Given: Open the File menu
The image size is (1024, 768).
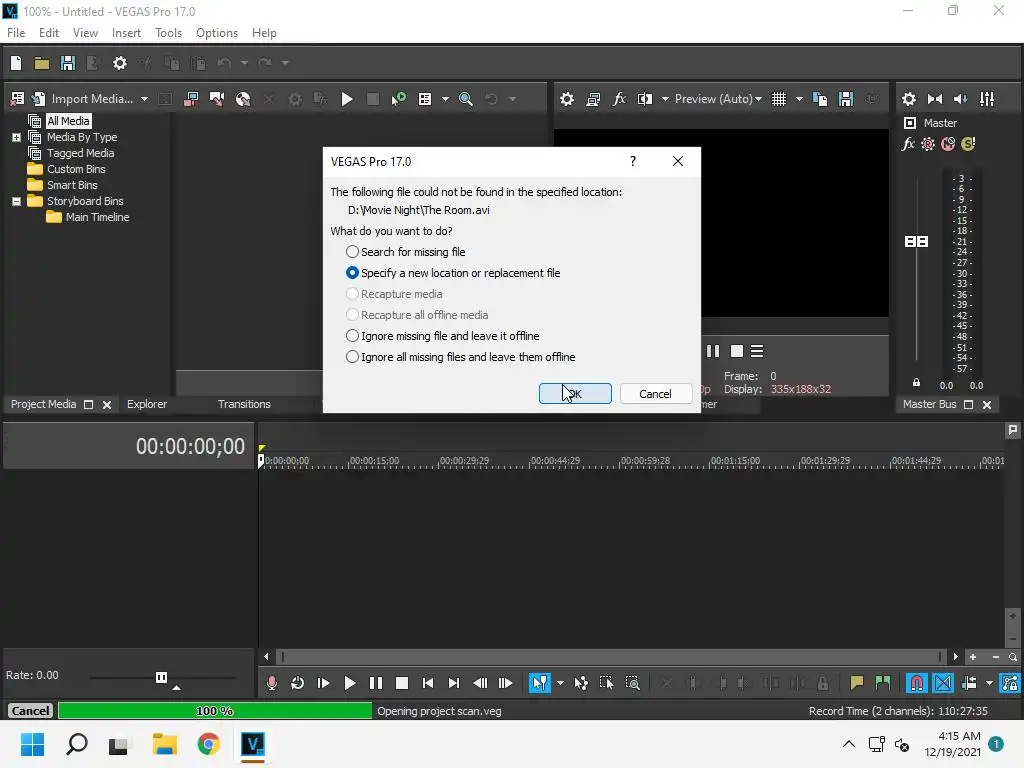Looking at the screenshot, I should (x=16, y=33).
